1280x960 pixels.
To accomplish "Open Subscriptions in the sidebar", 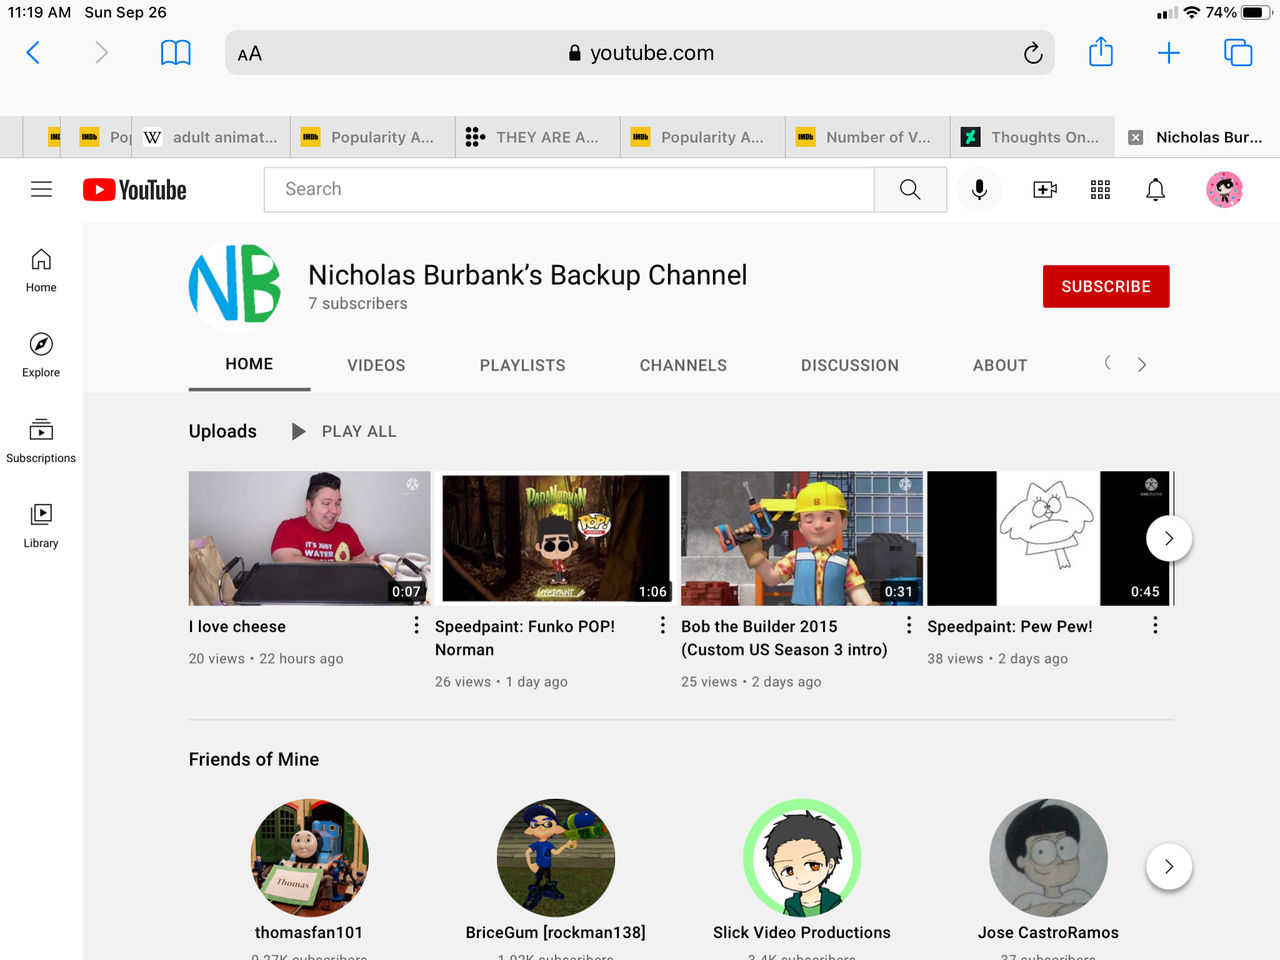I will [41, 440].
